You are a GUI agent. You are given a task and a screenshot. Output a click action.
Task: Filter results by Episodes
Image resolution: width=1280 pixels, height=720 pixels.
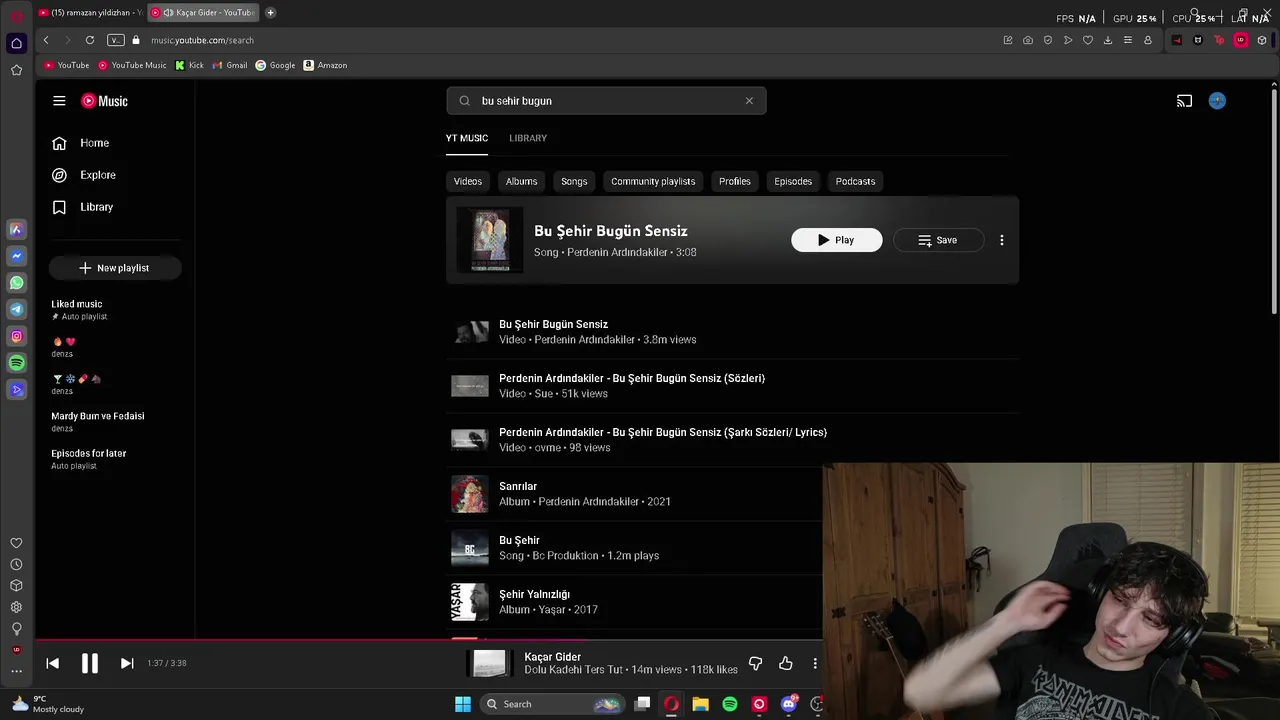pos(793,181)
